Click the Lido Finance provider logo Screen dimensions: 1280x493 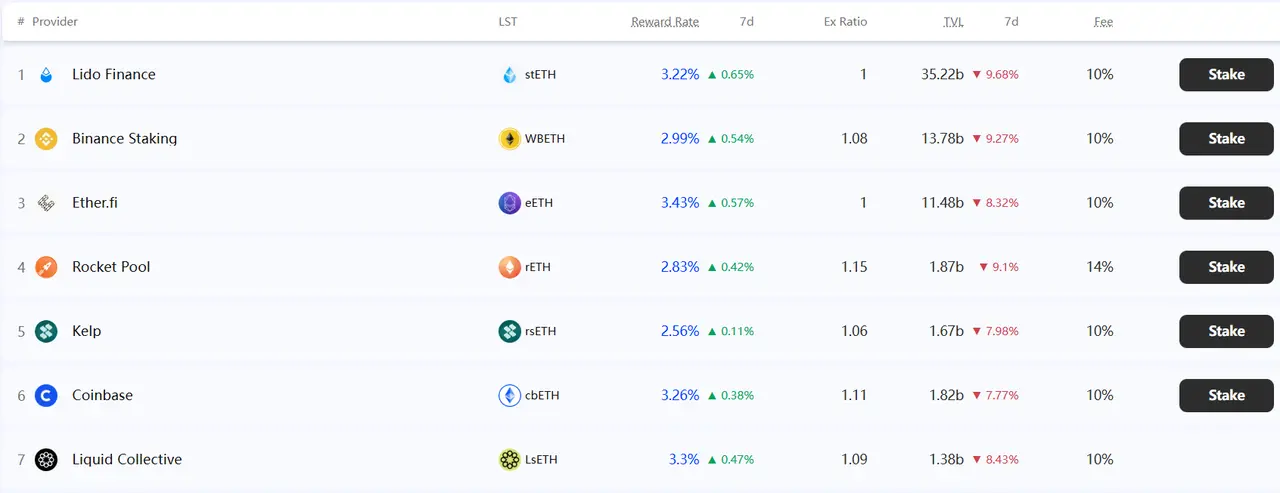pyautogui.click(x=46, y=75)
